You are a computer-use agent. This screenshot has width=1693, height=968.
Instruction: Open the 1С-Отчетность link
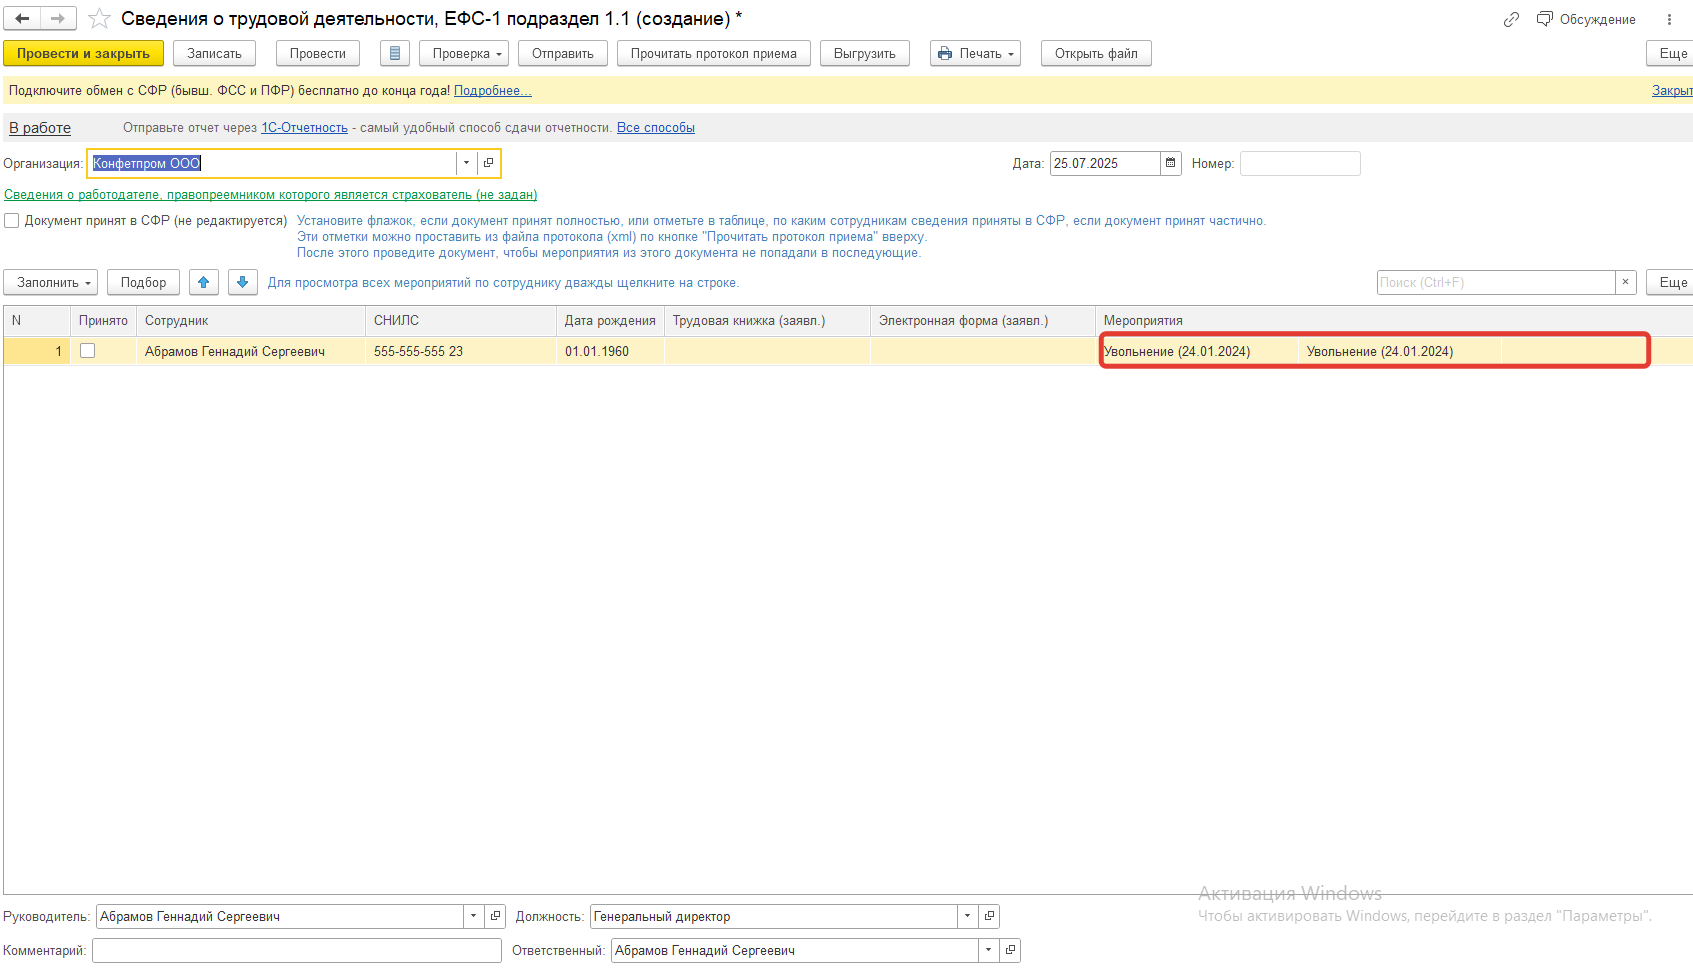(x=304, y=128)
